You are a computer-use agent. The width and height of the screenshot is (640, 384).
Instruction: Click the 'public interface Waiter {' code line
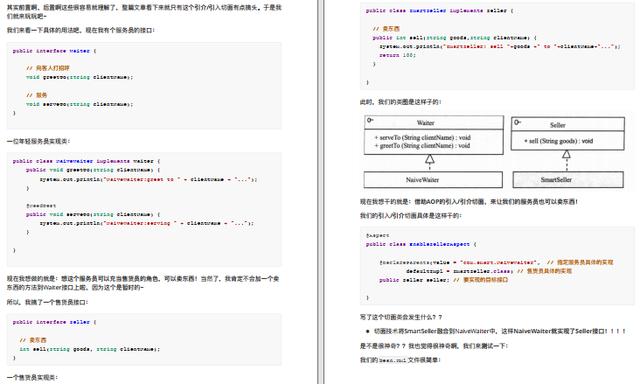54,51
